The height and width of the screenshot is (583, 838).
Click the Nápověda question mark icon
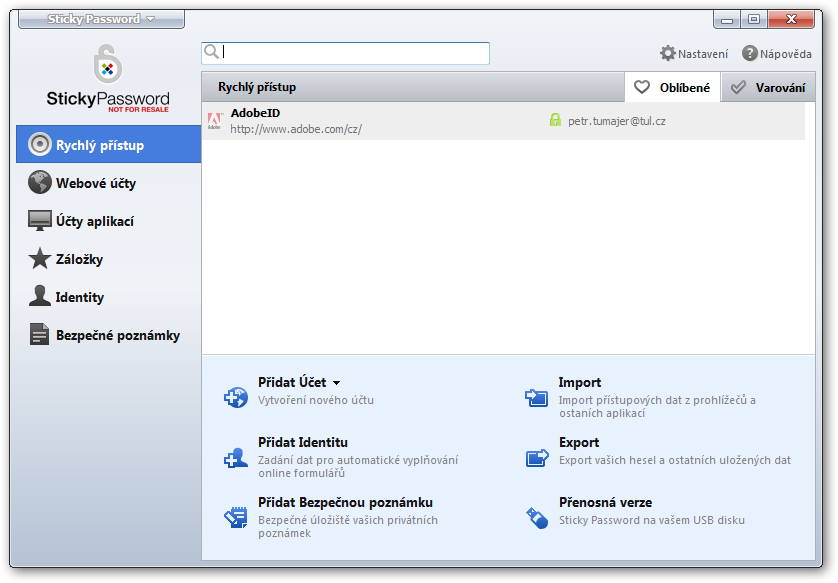coord(750,53)
